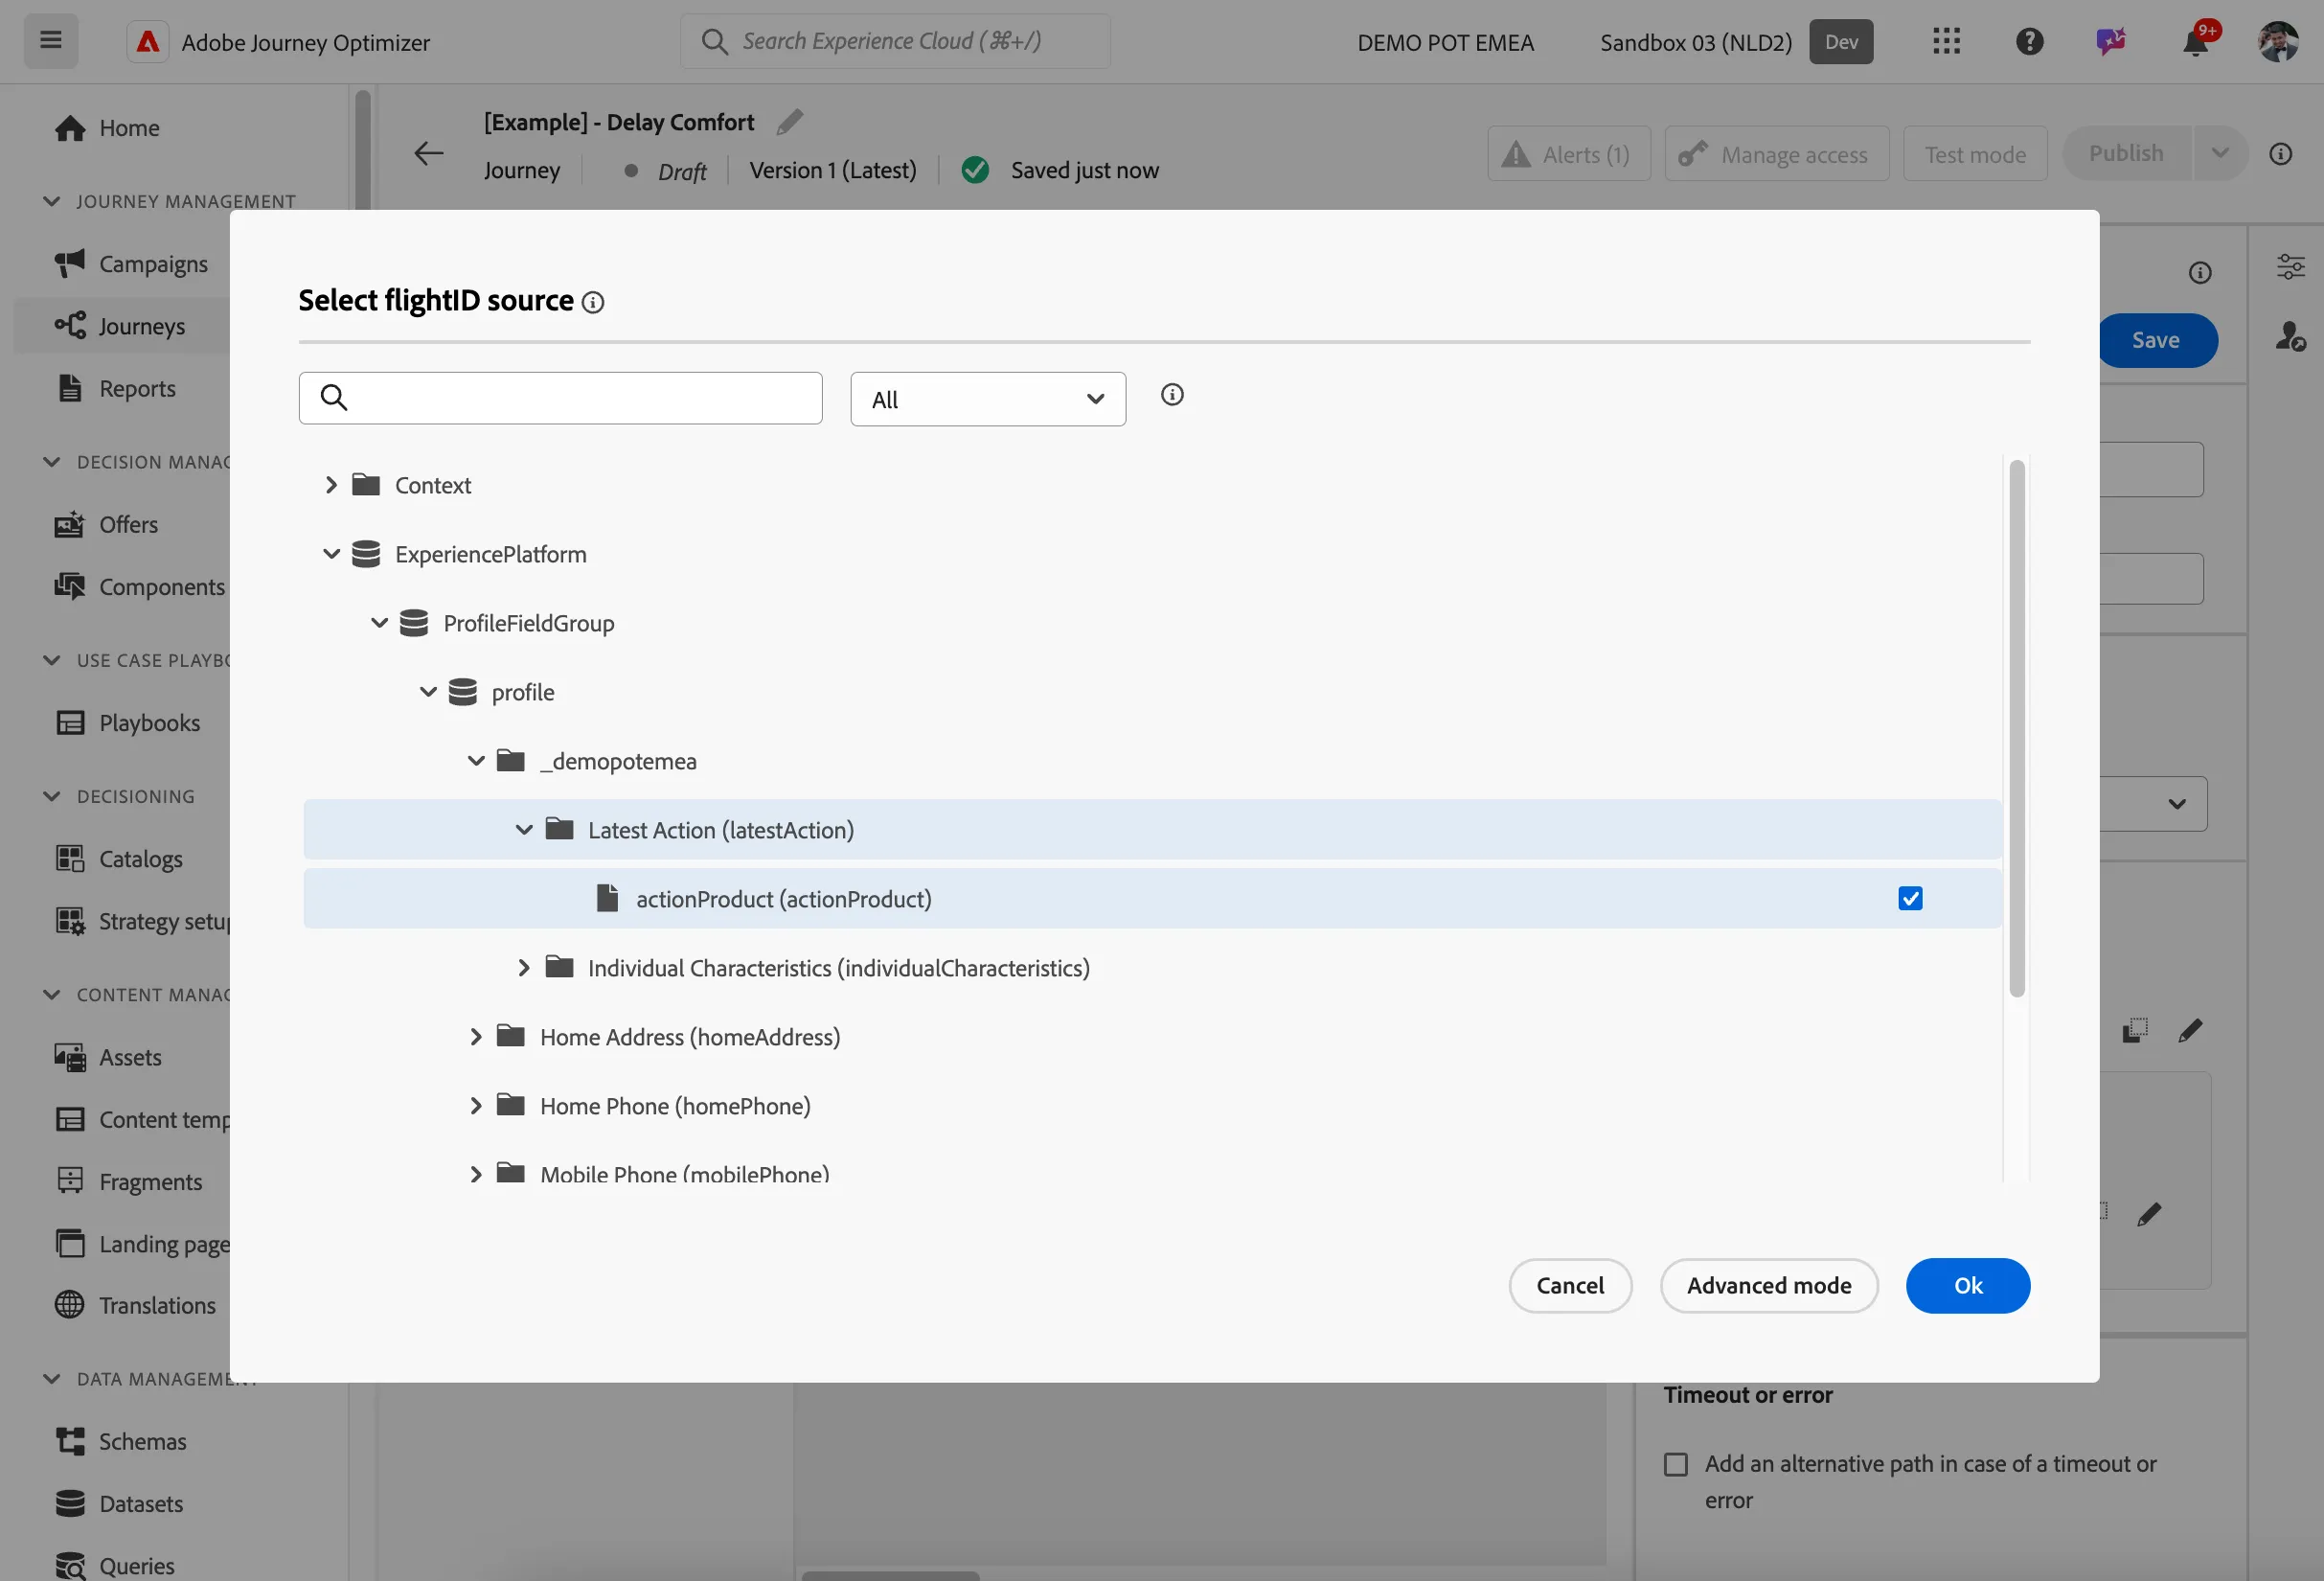This screenshot has height=1581, width=2324.
Task: Open the hamburger navigation menu
Action: (51, 41)
